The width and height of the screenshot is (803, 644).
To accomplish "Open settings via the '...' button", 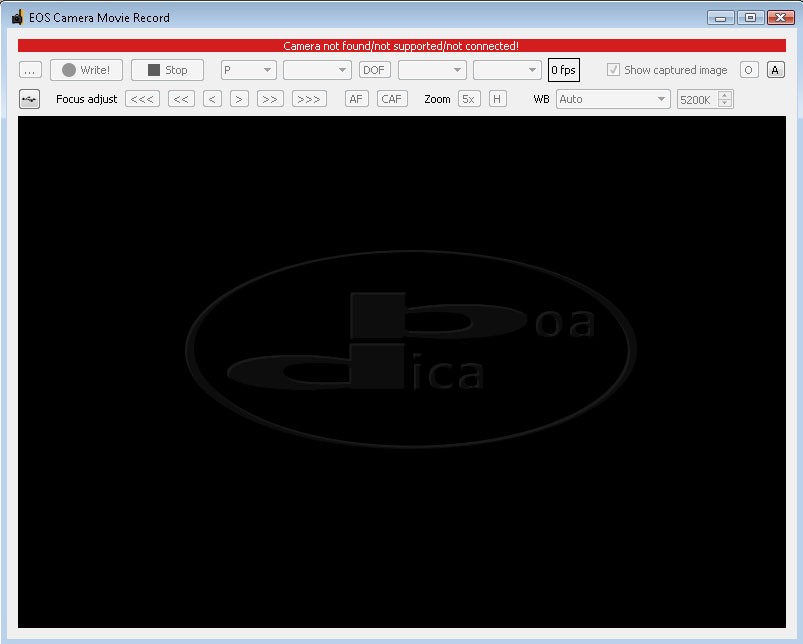I will 30,70.
